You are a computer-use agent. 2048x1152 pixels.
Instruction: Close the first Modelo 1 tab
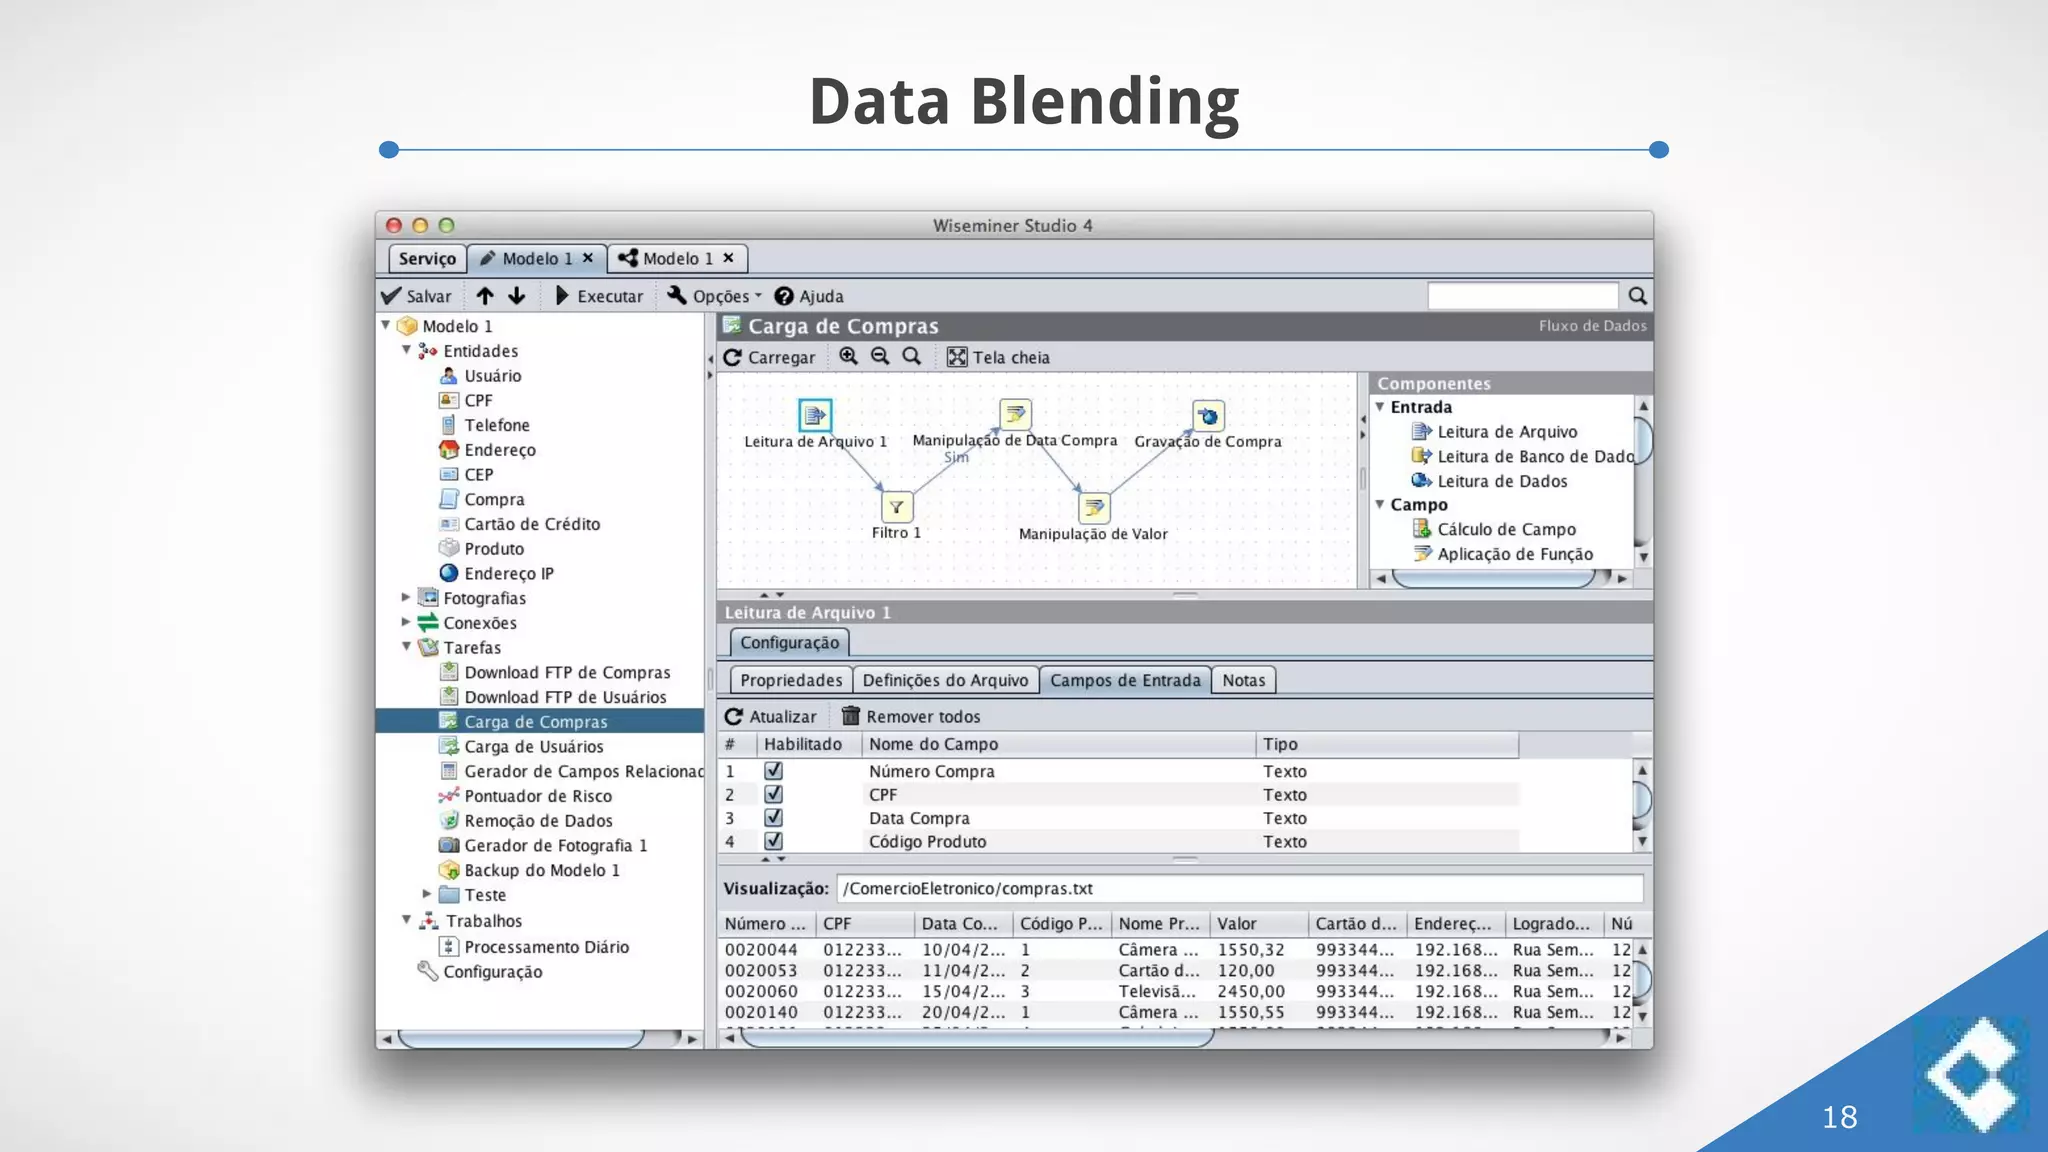coord(588,258)
